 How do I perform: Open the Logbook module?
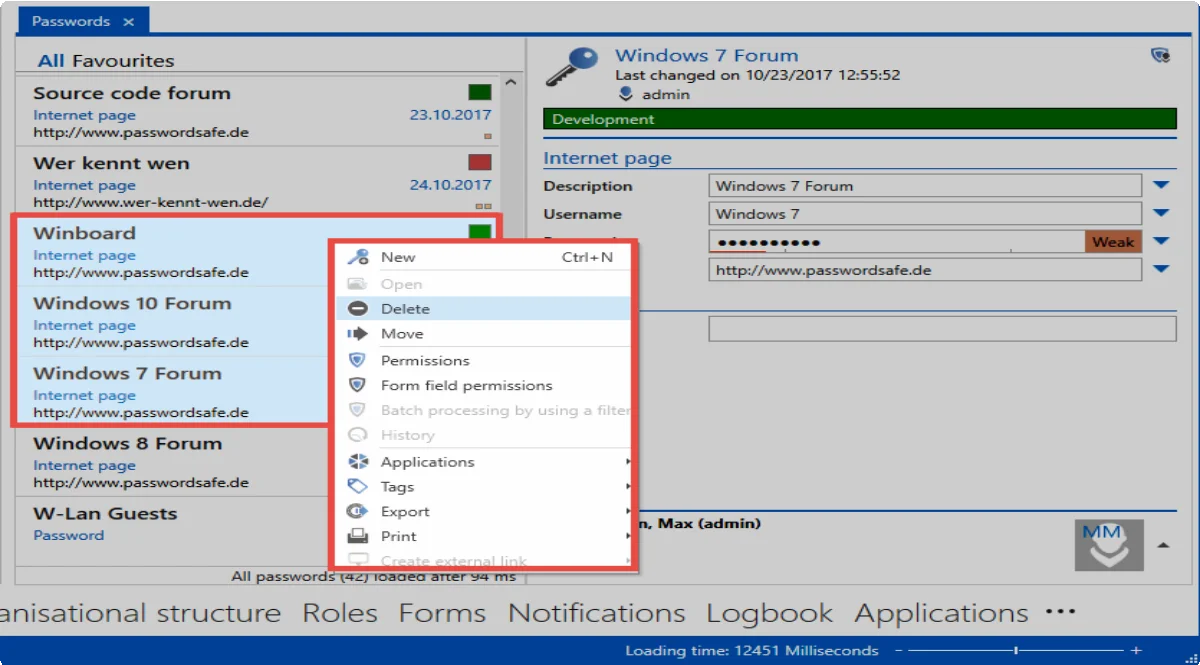(769, 613)
